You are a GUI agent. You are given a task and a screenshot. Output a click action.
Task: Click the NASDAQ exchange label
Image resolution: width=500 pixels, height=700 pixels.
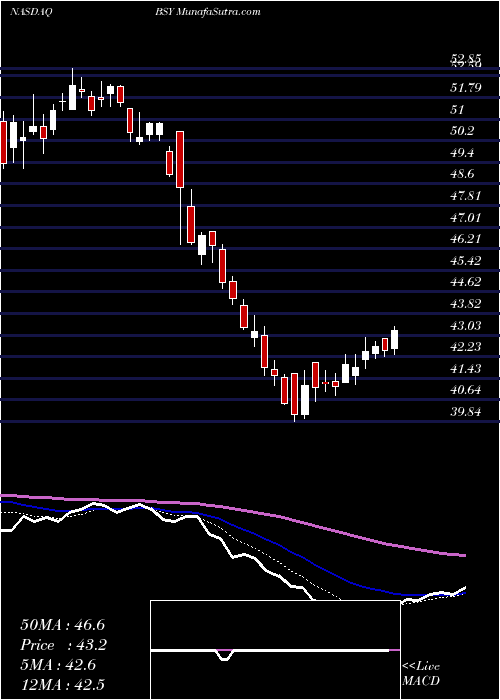pyautogui.click(x=29, y=12)
